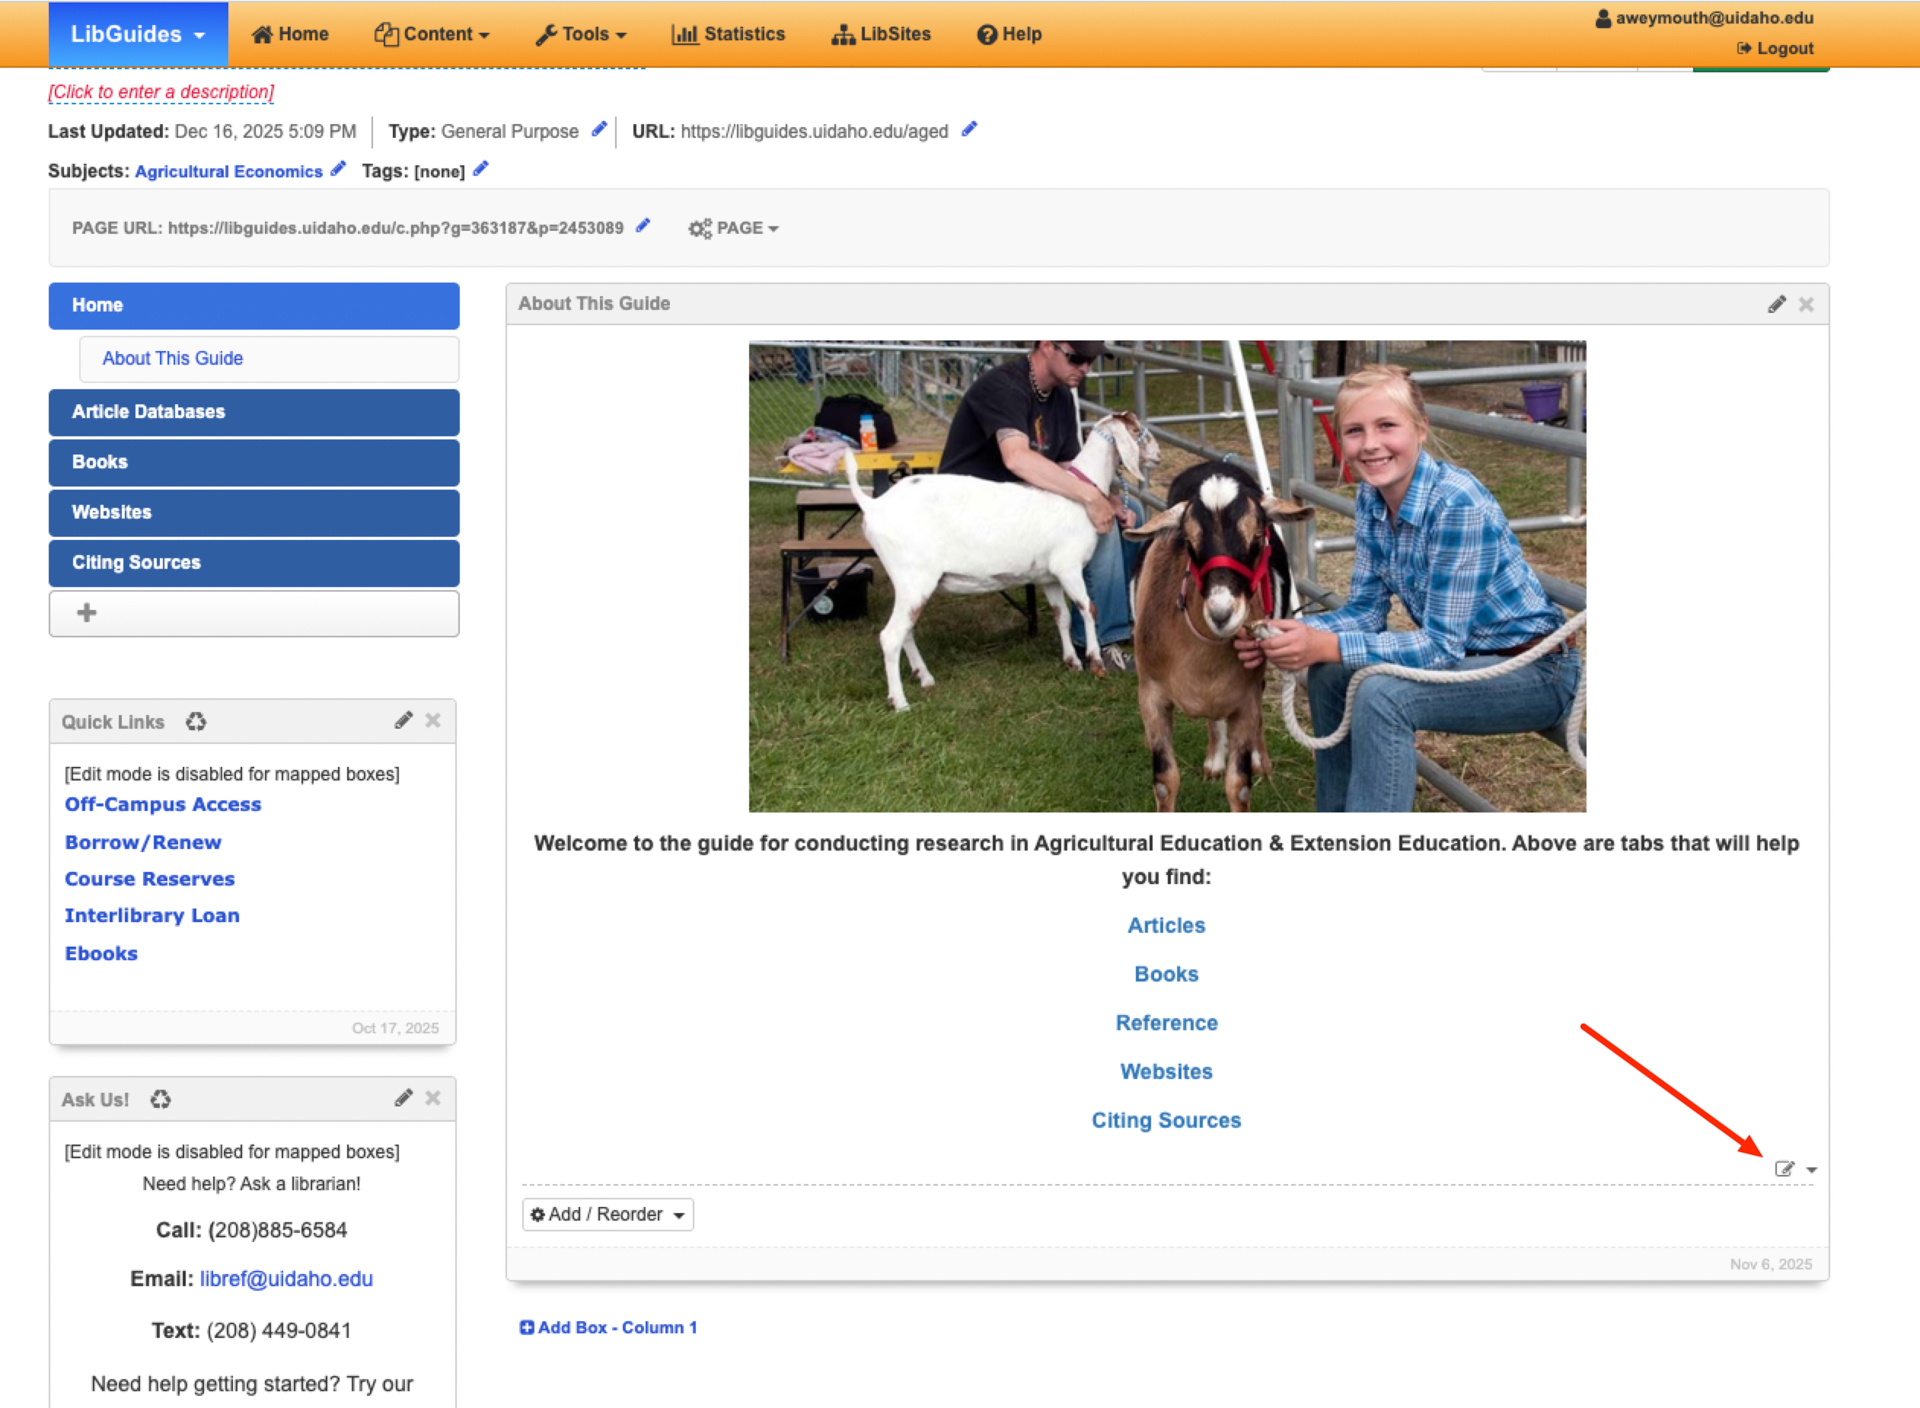This screenshot has width=1920, height=1408.
Task: Open the Statistics menu item
Action: tap(729, 34)
